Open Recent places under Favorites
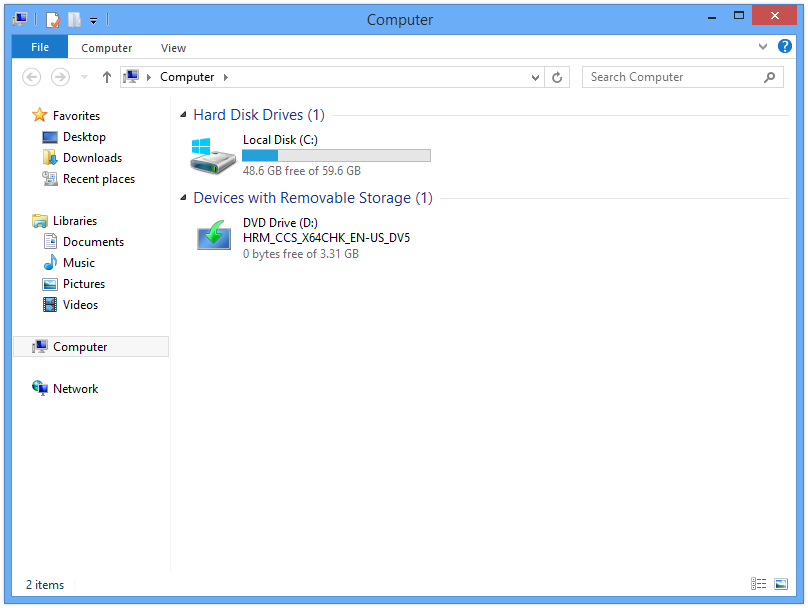The image size is (808, 608). tap(99, 179)
